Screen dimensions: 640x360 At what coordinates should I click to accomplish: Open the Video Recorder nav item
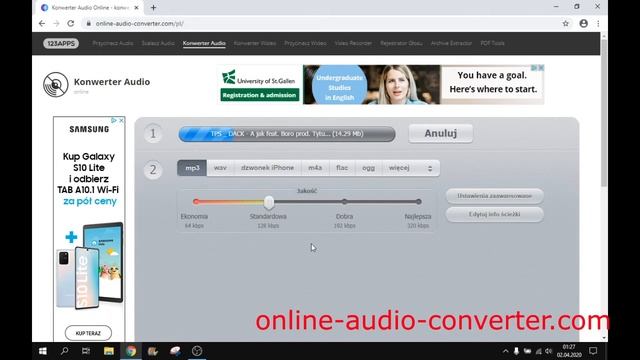[x=353, y=43]
